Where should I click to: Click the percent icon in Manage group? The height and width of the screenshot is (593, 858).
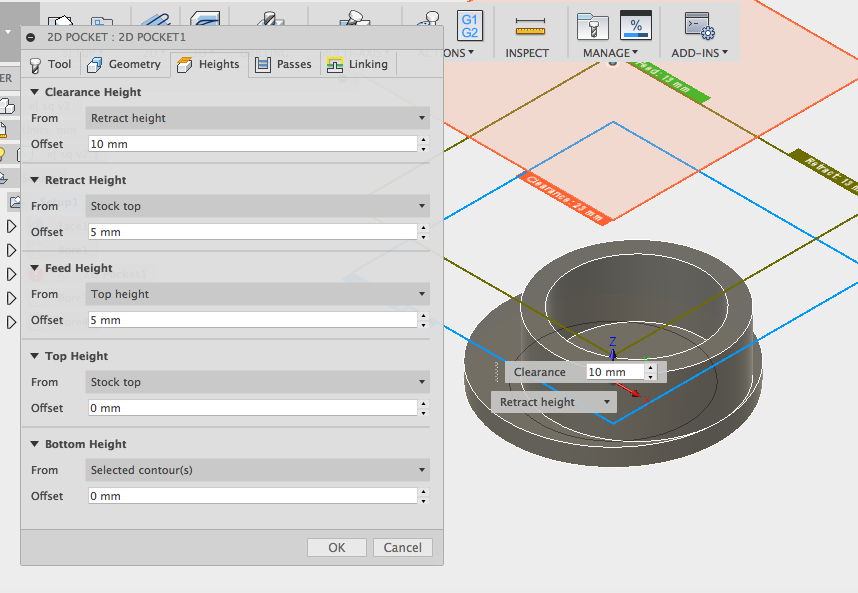pyautogui.click(x=635, y=25)
